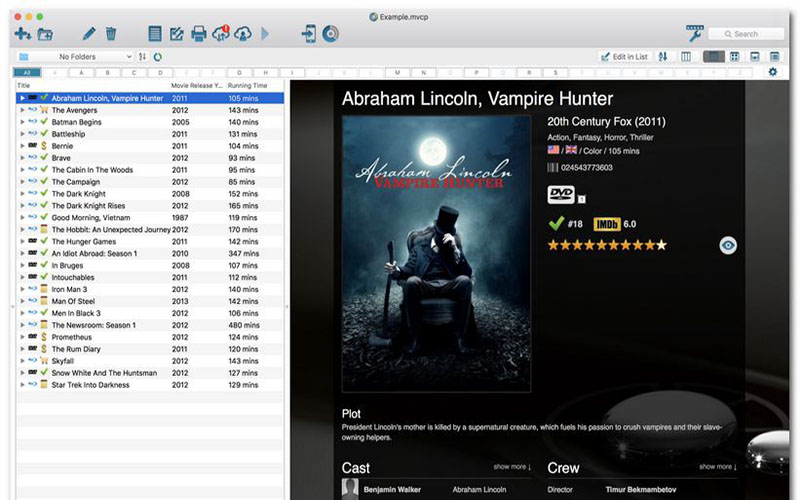Click the settings gear icon at the alphabet bar
800x500 pixels.
[x=772, y=72]
